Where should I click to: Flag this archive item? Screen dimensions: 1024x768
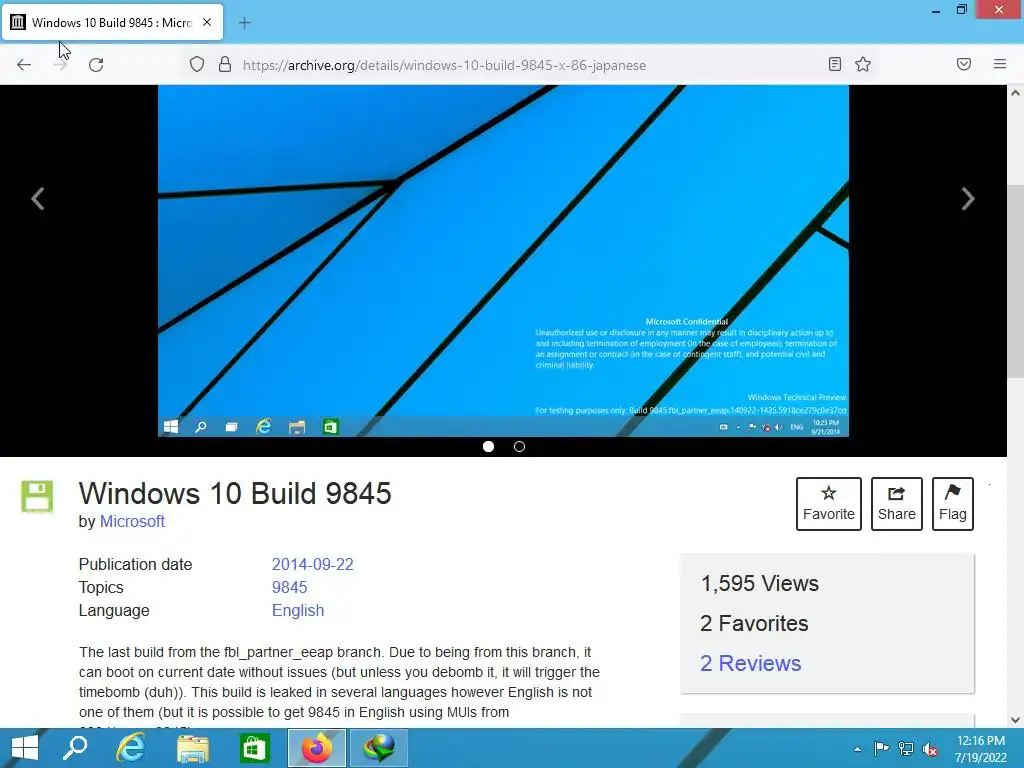point(953,504)
